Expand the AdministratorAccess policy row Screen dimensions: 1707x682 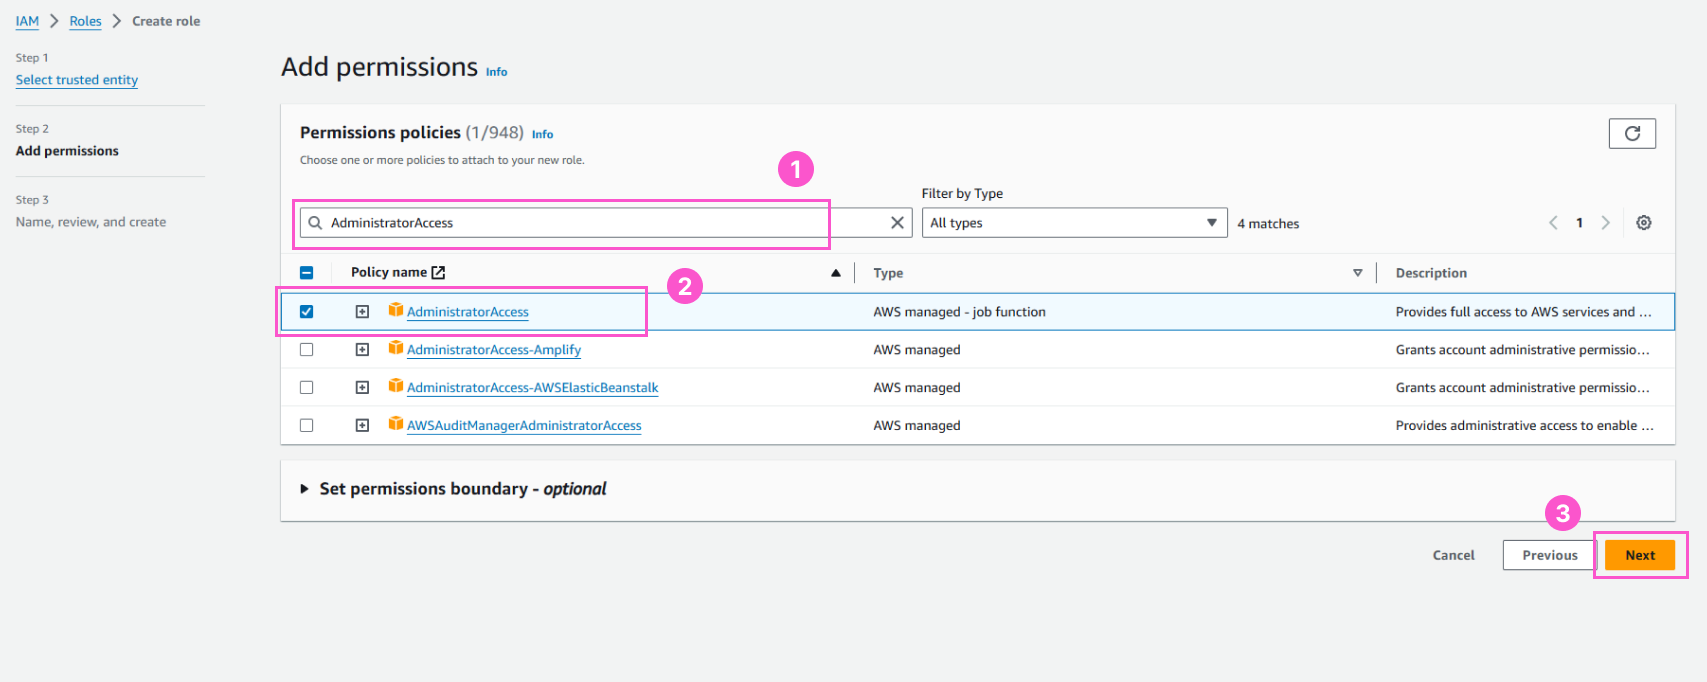click(x=362, y=312)
